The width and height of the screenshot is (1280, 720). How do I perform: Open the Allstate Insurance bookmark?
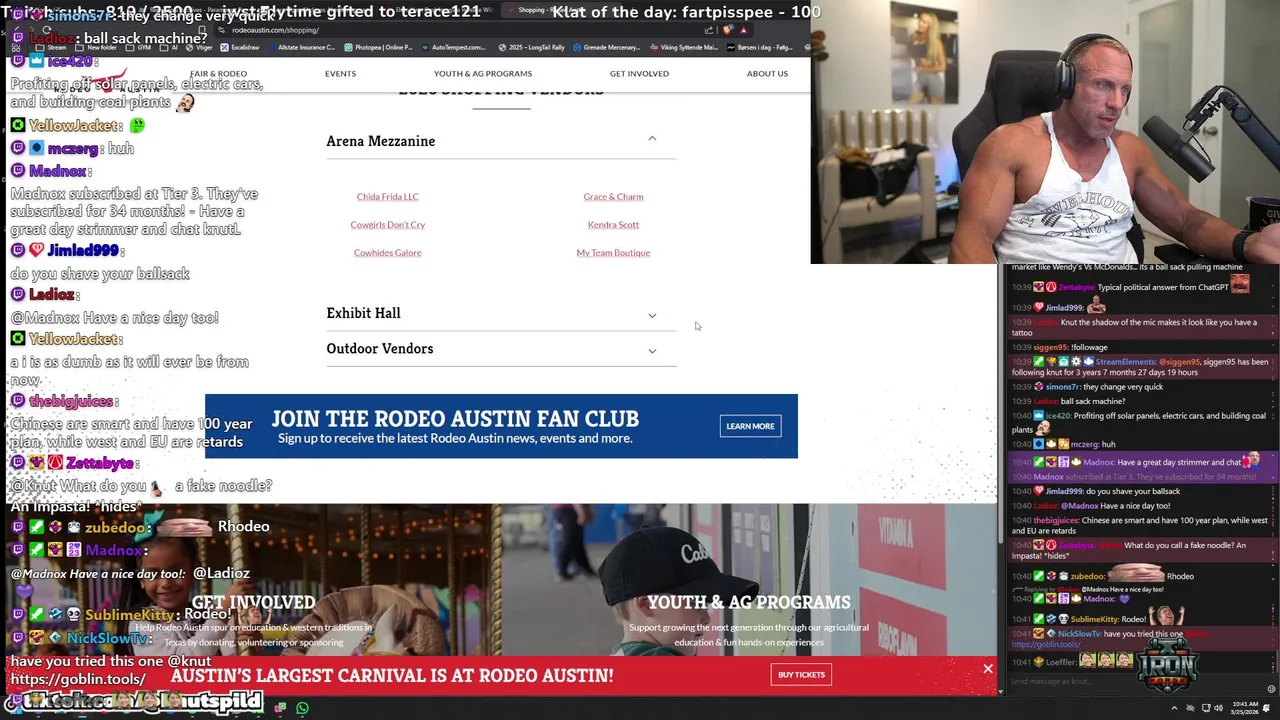click(x=301, y=47)
